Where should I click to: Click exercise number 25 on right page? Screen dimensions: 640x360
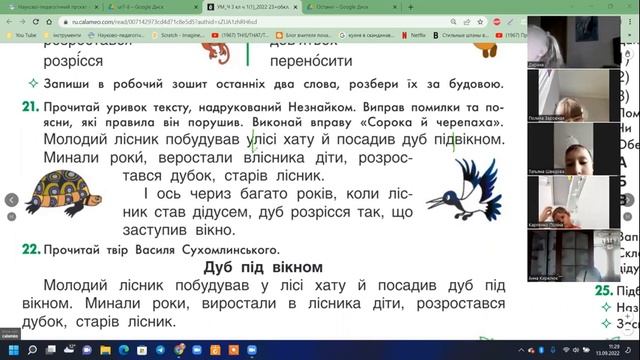(604, 290)
